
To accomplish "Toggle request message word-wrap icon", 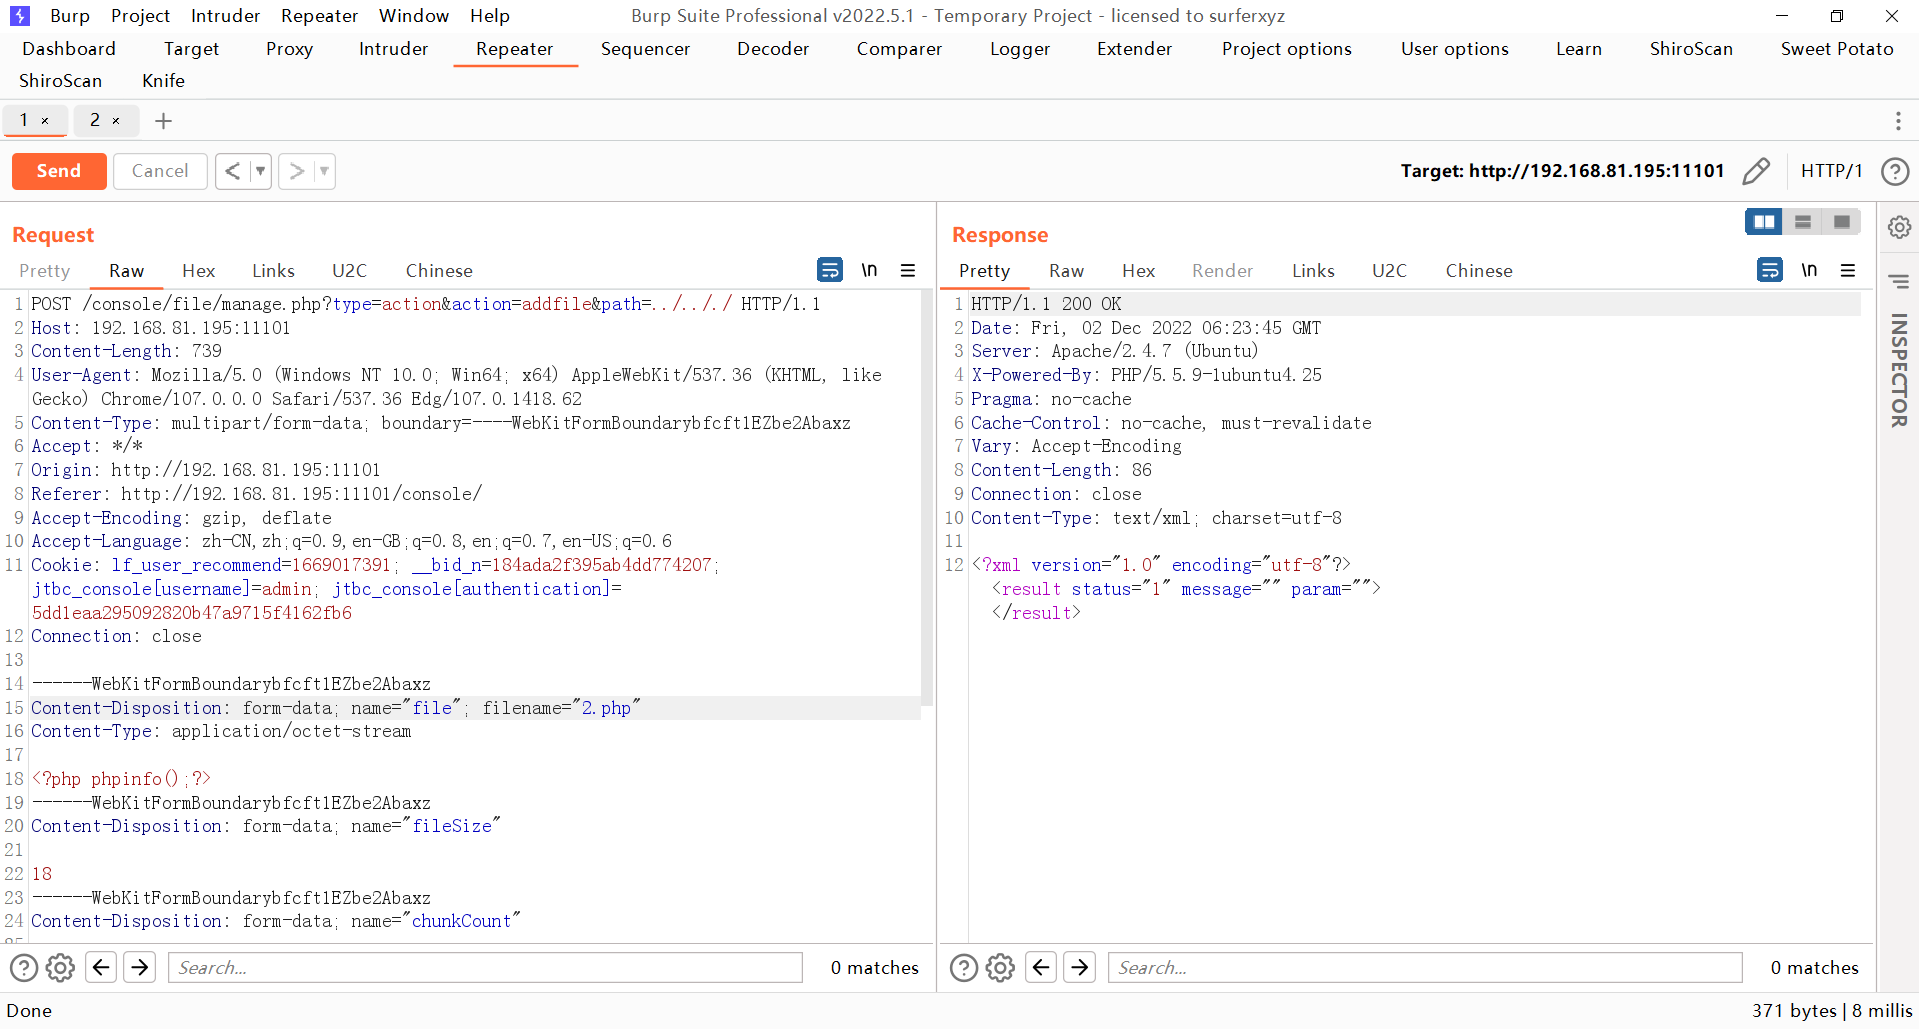I will pos(830,270).
